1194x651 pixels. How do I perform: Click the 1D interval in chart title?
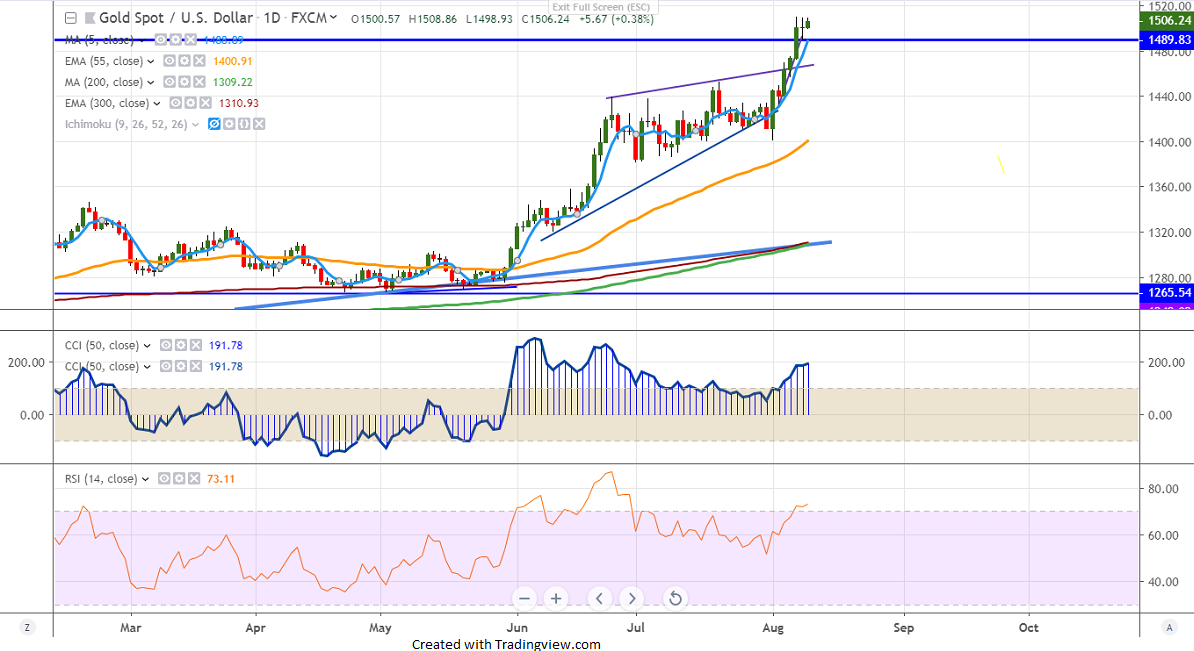[272, 18]
